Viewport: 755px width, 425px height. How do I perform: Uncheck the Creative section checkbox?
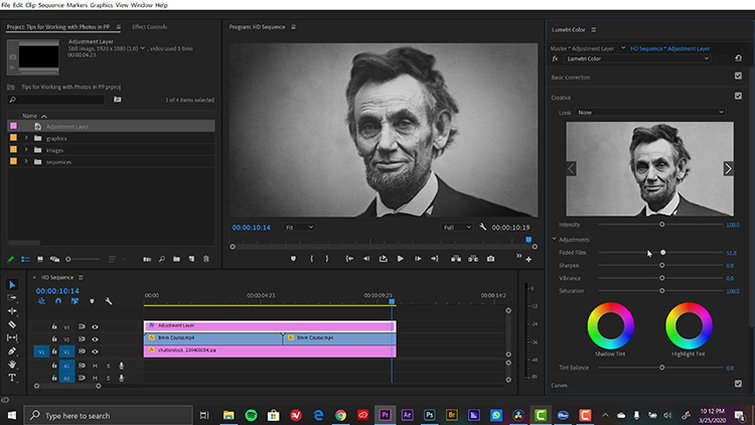point(737,97)
